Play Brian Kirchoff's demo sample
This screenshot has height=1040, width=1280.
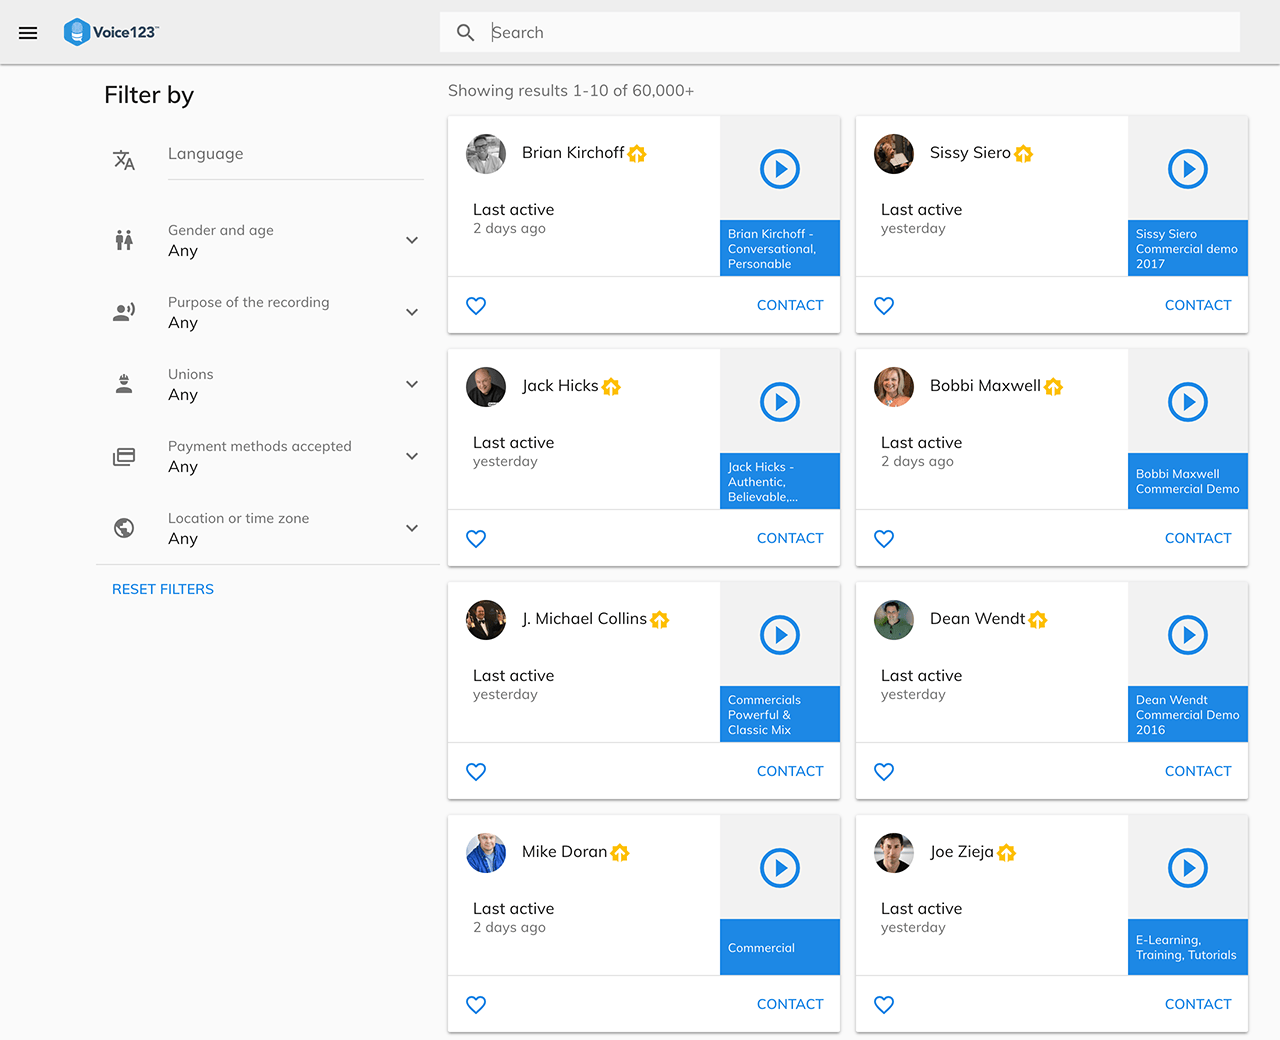pyautogui.click(x=780, y=169)
